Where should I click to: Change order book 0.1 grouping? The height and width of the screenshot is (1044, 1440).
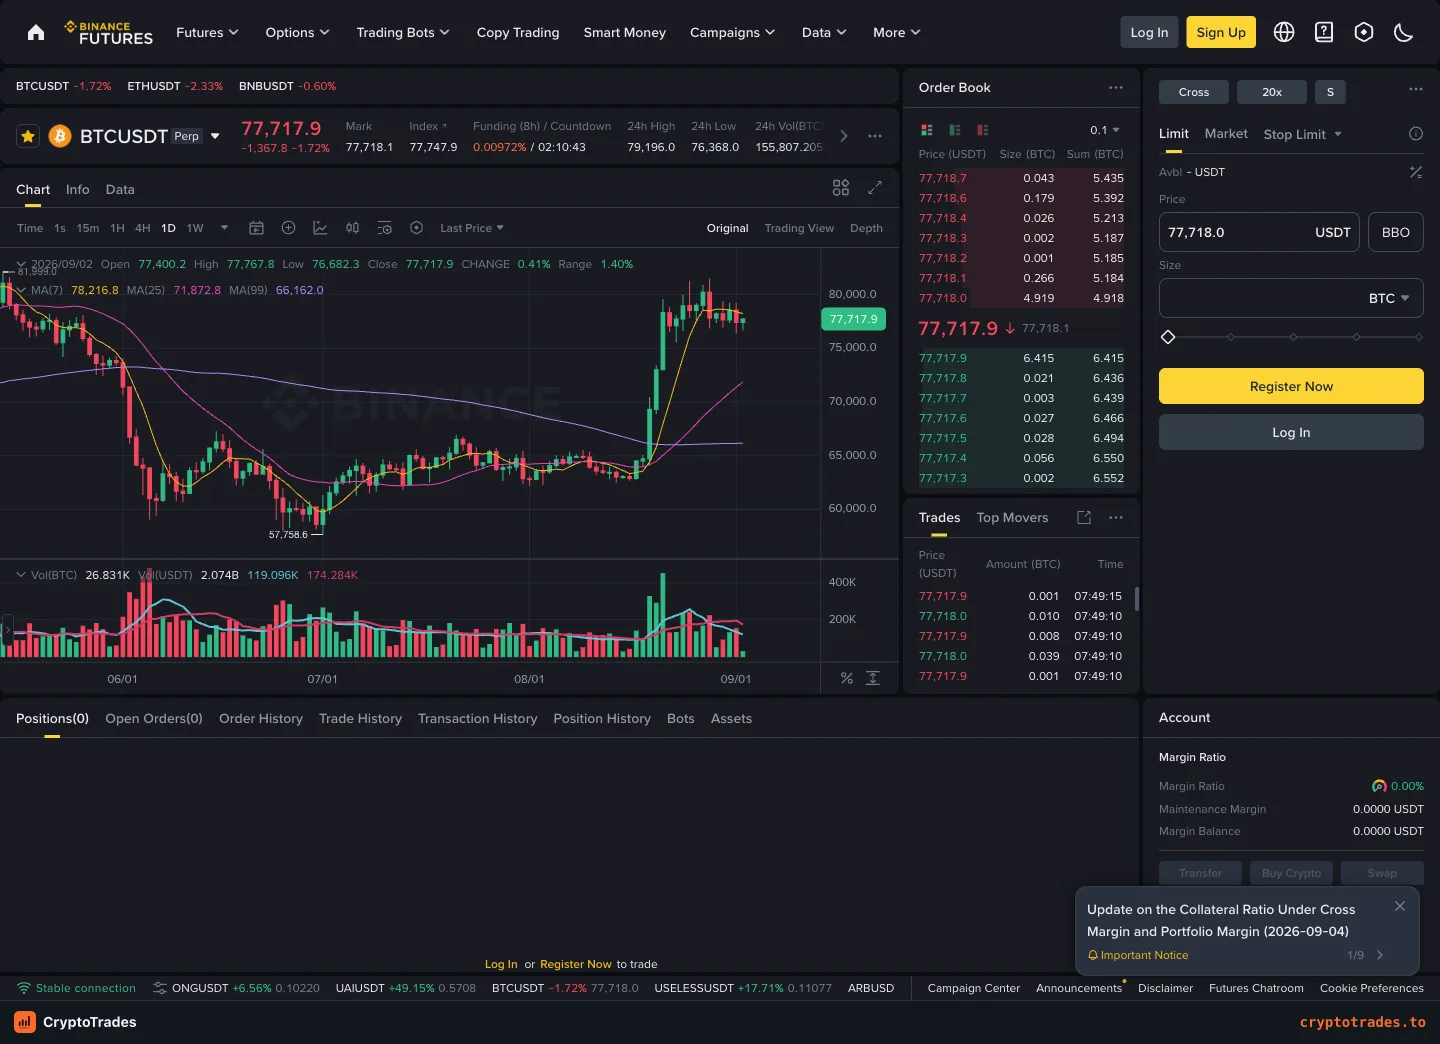(x=1105, y=130)
